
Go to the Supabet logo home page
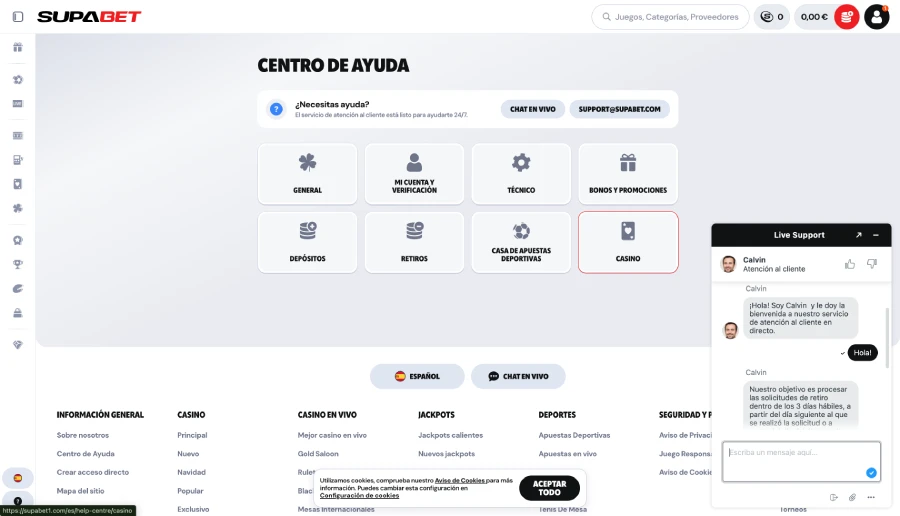[89, 17]
